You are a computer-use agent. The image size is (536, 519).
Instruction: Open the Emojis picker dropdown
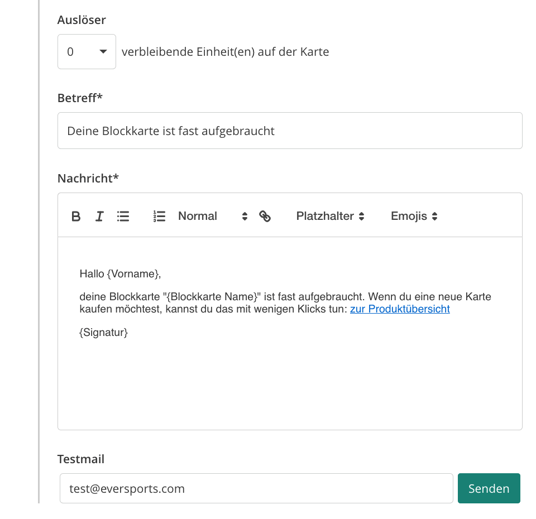414,216
